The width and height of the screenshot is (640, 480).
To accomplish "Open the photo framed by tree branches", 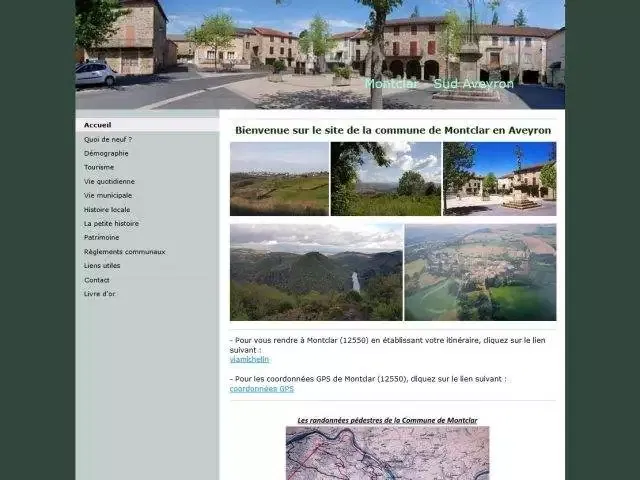I will click(386, 179).
